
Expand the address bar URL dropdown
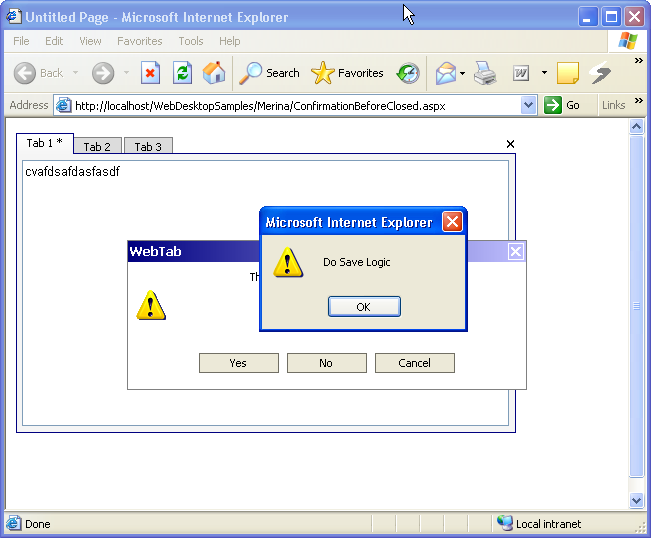pyautogui.click(x=529, y=105)
